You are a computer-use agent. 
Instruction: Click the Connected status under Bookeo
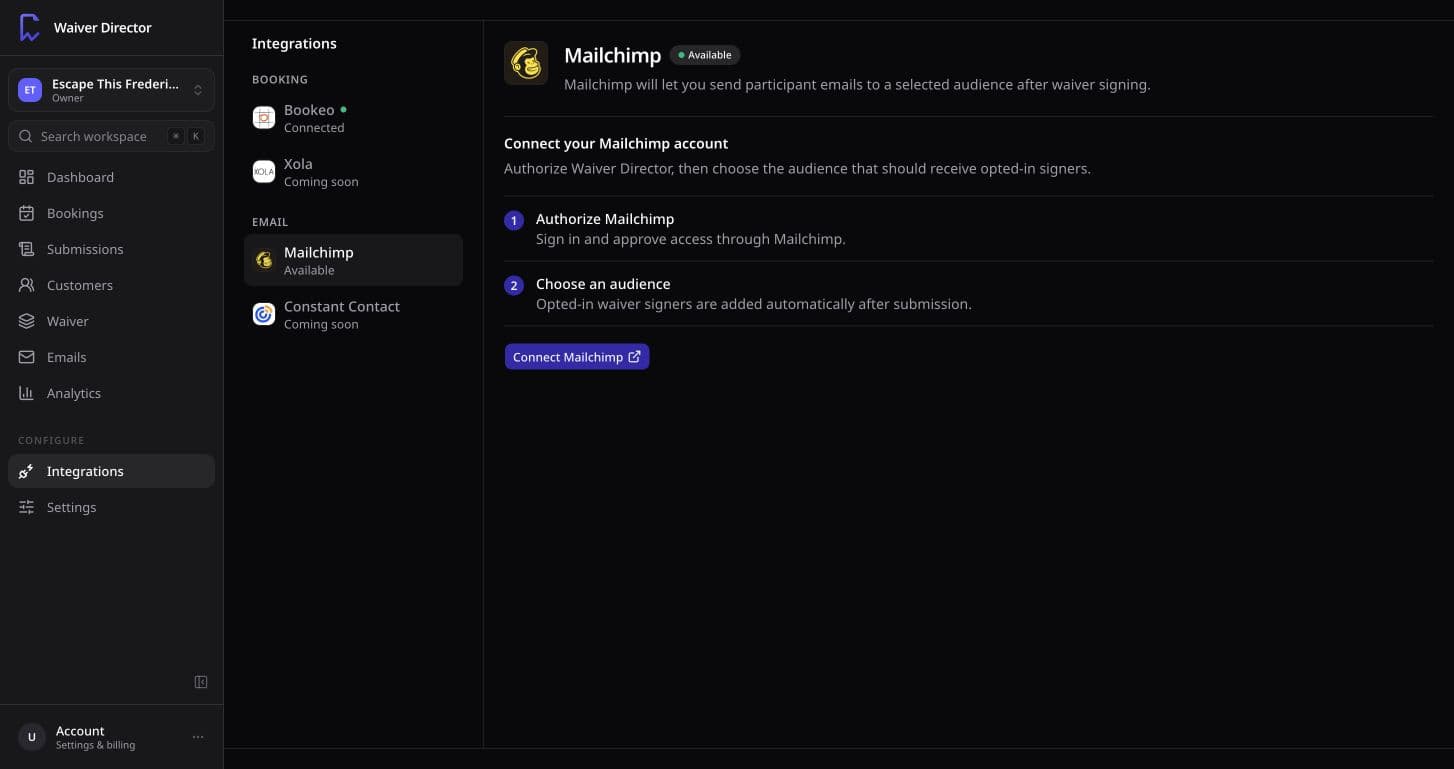[314, 128]
